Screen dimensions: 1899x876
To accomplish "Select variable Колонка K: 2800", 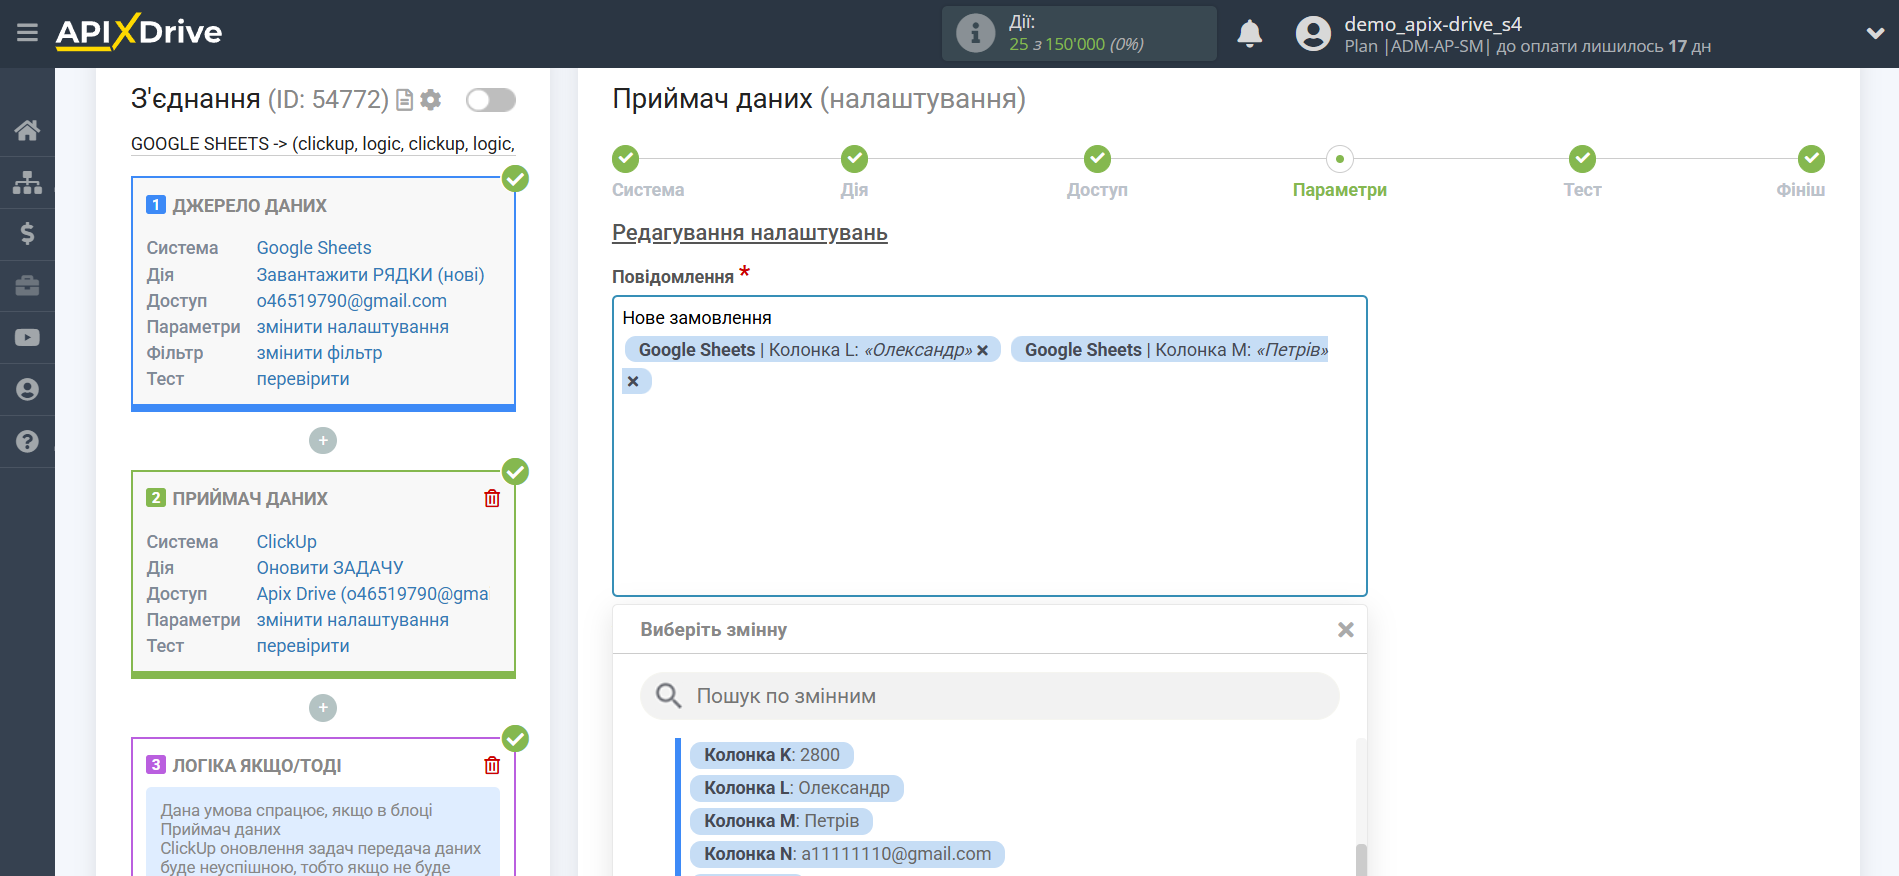I will point(772,755).
